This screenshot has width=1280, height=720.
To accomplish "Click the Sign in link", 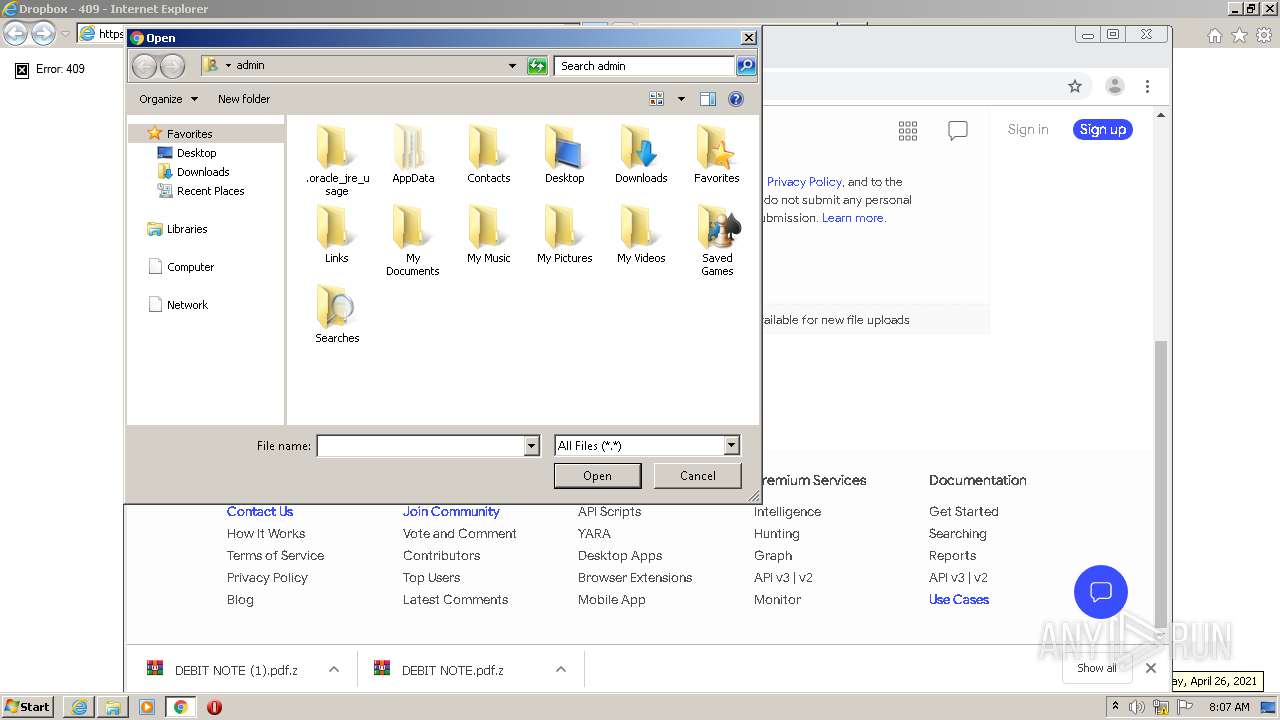I will [x=1028, y=129].
